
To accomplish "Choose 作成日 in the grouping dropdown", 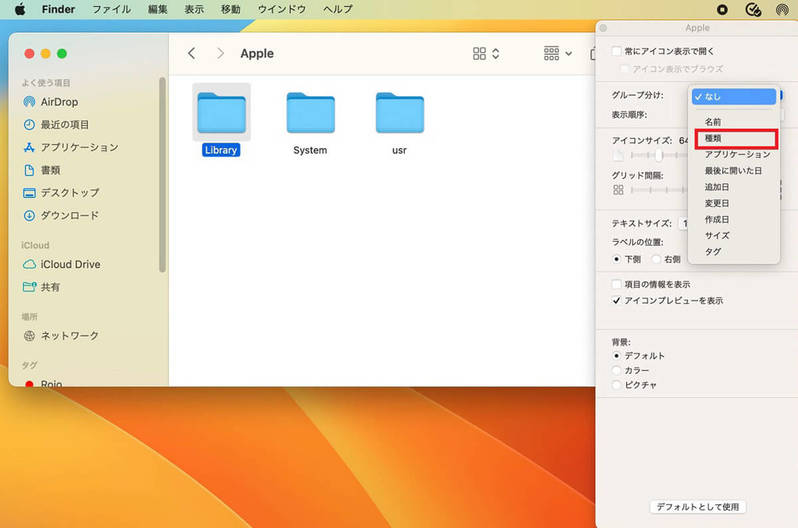I will (x=734, y=219).
